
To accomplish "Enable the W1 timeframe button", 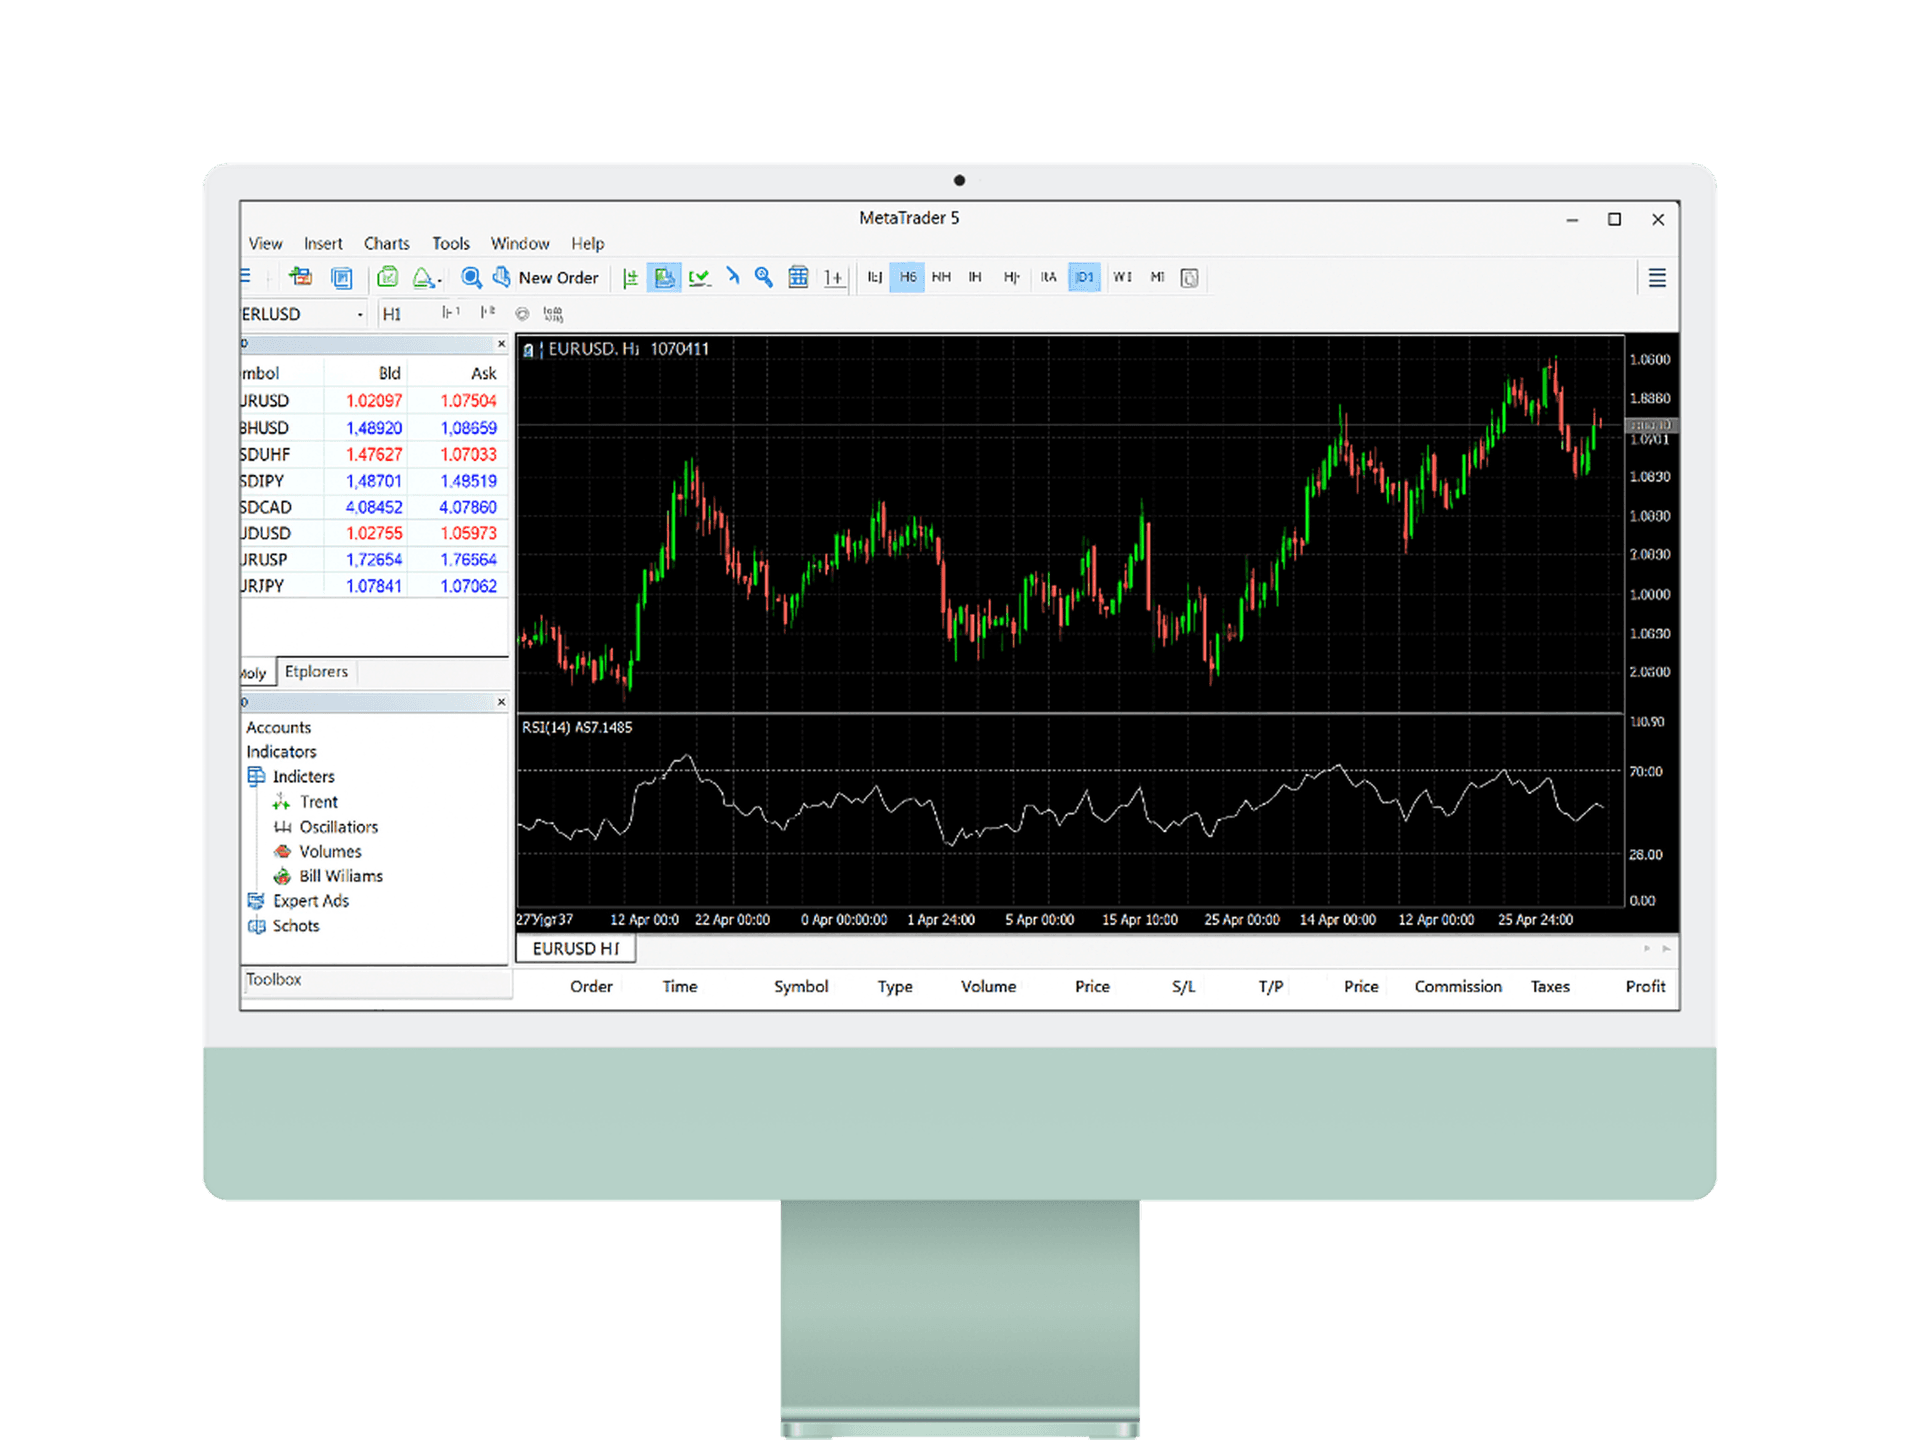I will pyautogui.click(x=1122, y=277).
